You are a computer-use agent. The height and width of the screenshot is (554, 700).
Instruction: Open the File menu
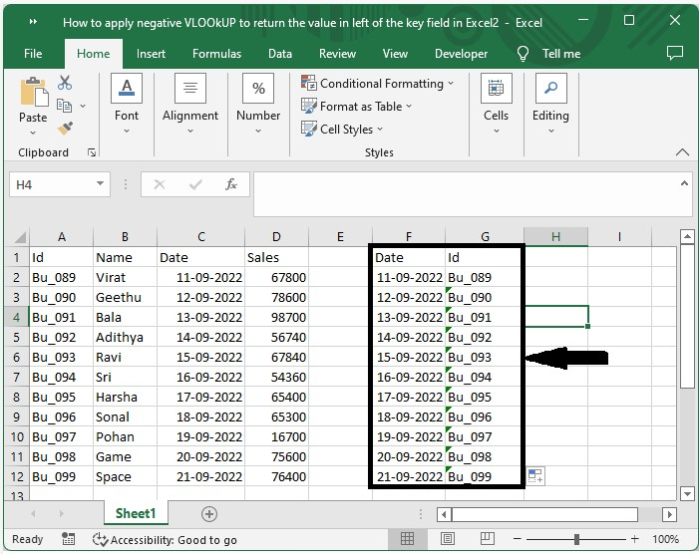pos(33,54)
